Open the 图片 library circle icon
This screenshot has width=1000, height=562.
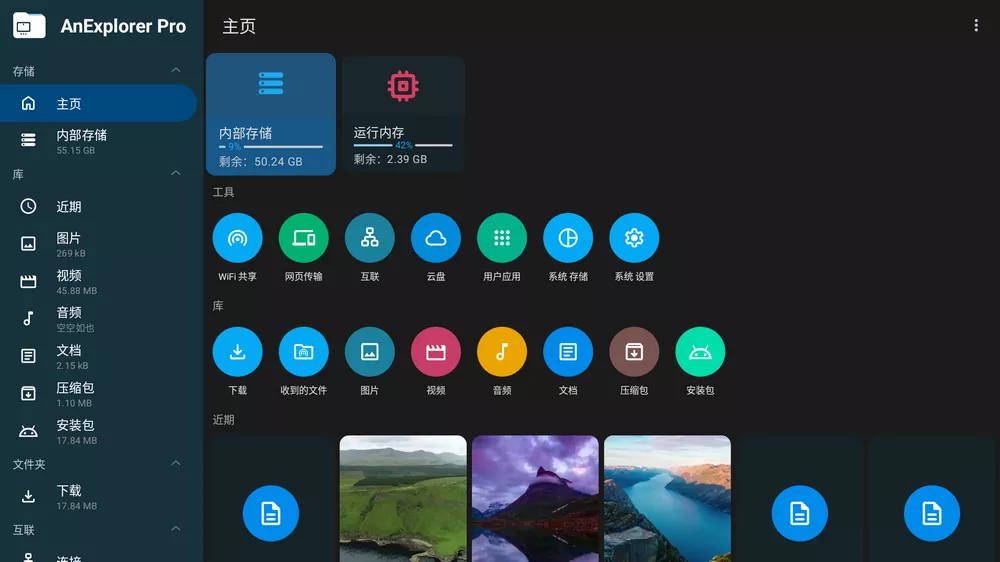[x=370, y=351]
